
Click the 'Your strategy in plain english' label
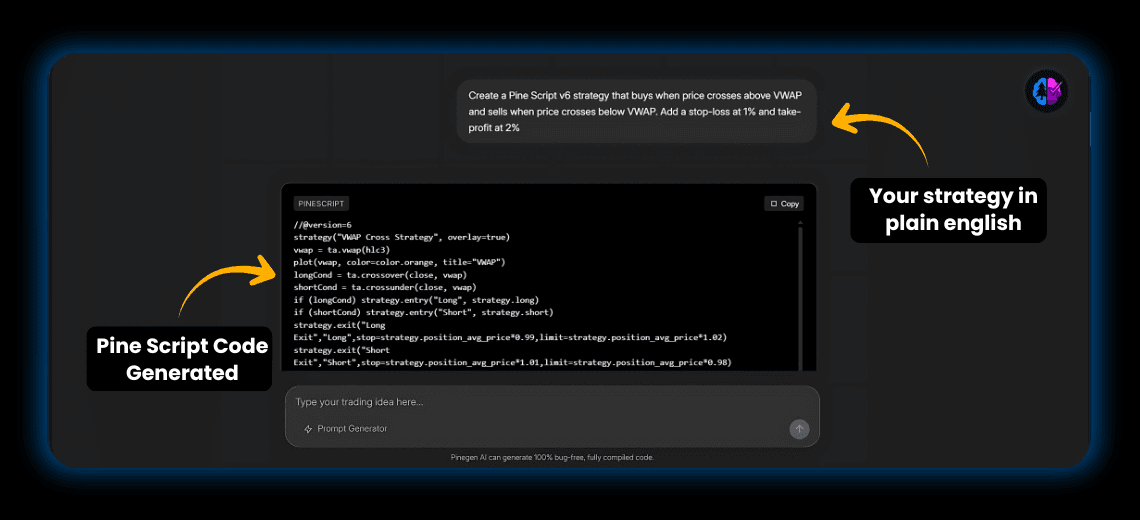coord(947,209)
